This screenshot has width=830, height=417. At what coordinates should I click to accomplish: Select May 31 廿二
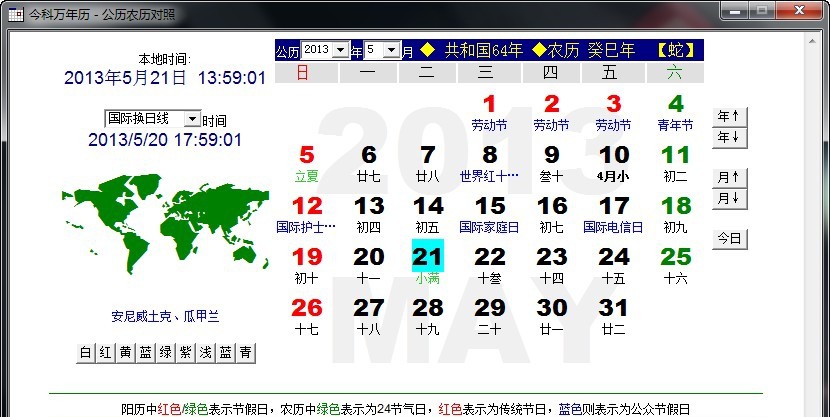[613, 316]
